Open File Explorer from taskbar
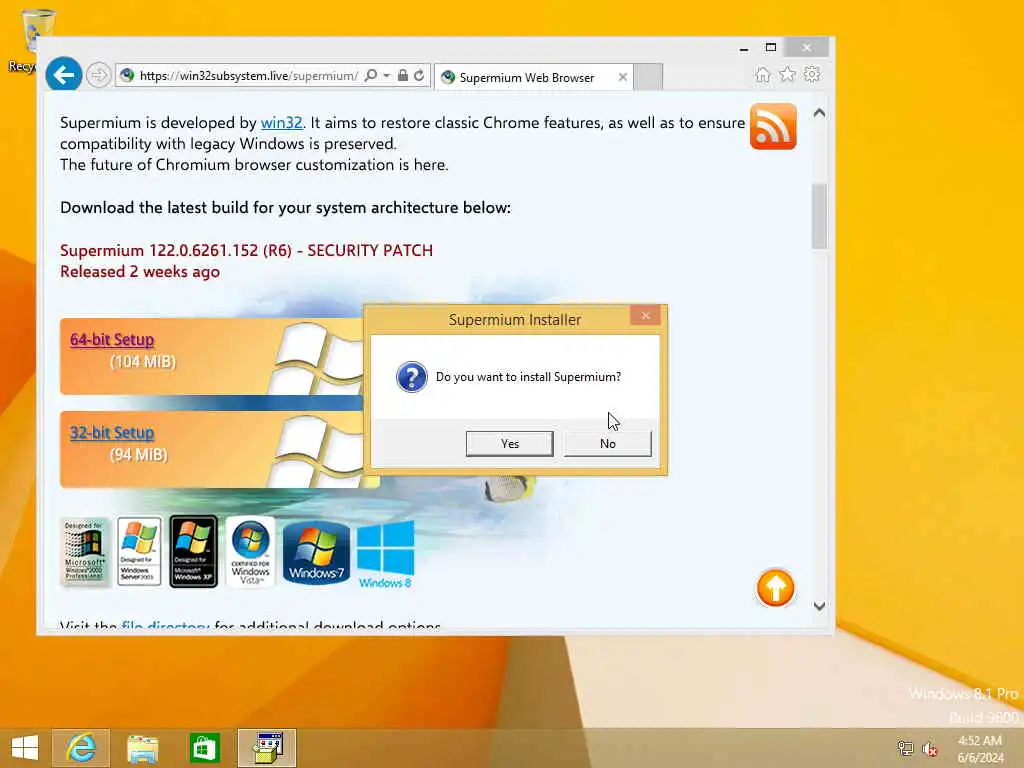 (142, 748)
